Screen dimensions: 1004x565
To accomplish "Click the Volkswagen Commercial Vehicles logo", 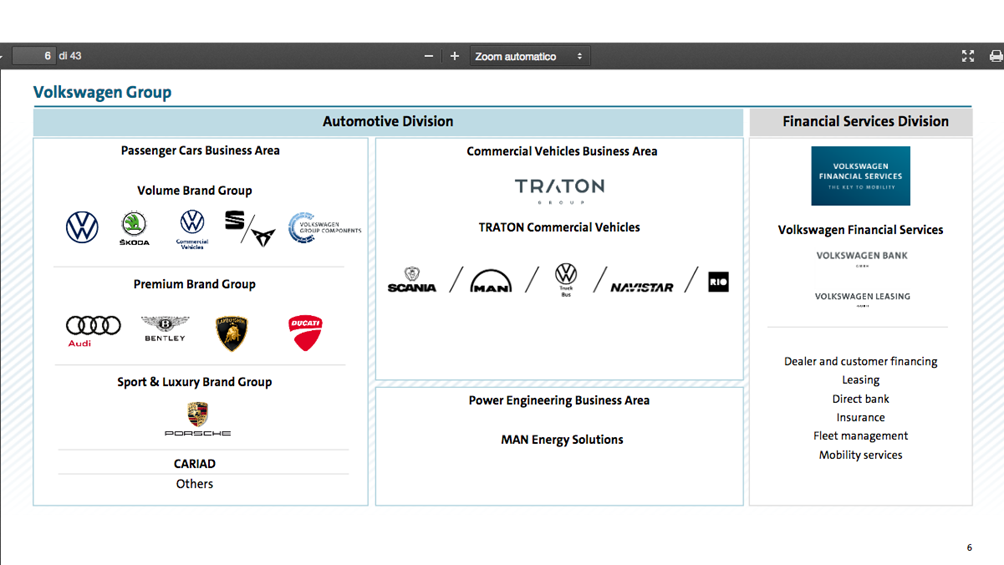I will [x=192, y=229].
